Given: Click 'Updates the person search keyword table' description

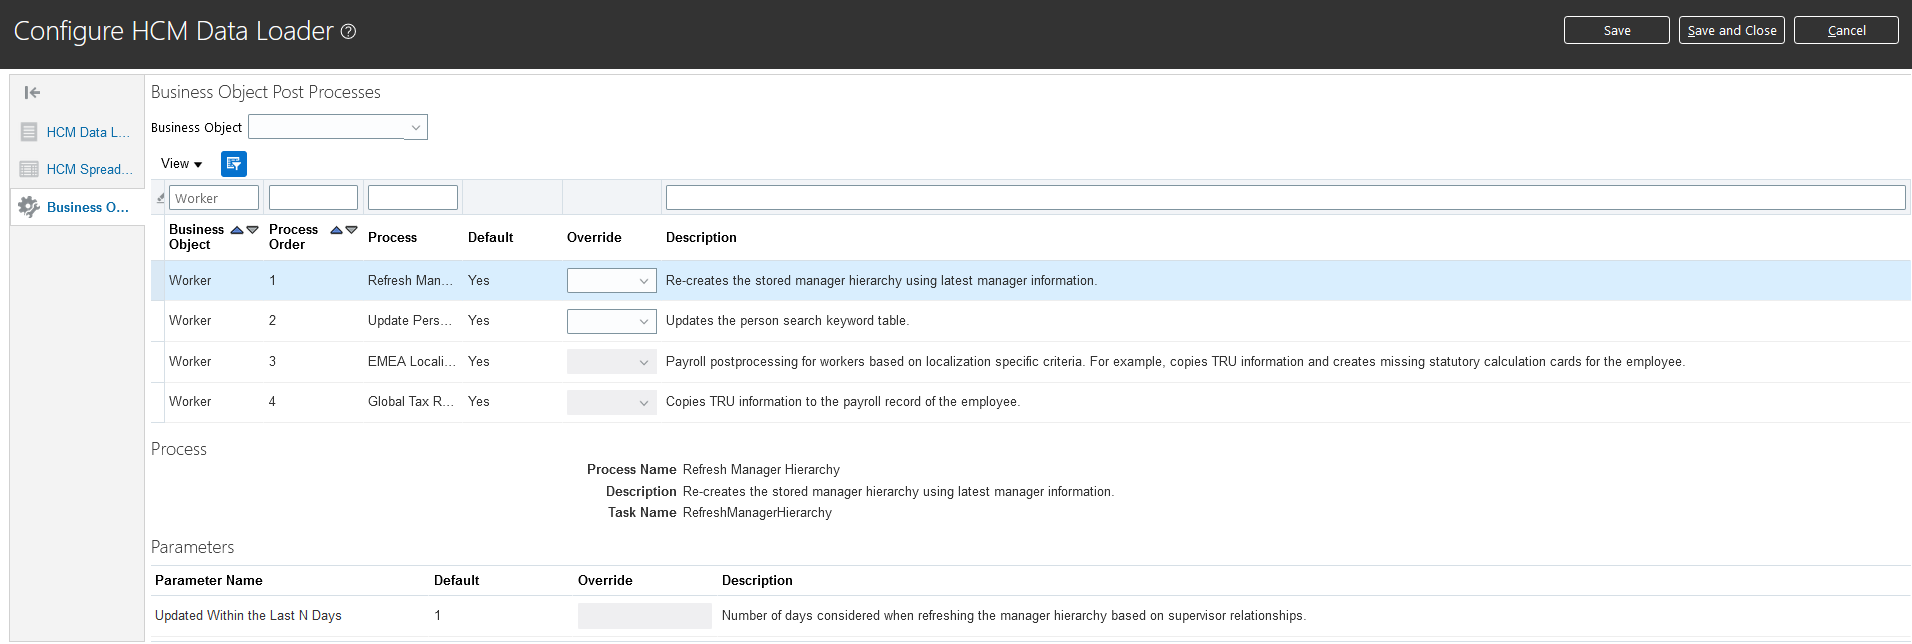Looking at the screenshot, I should (x=787, y=321).
